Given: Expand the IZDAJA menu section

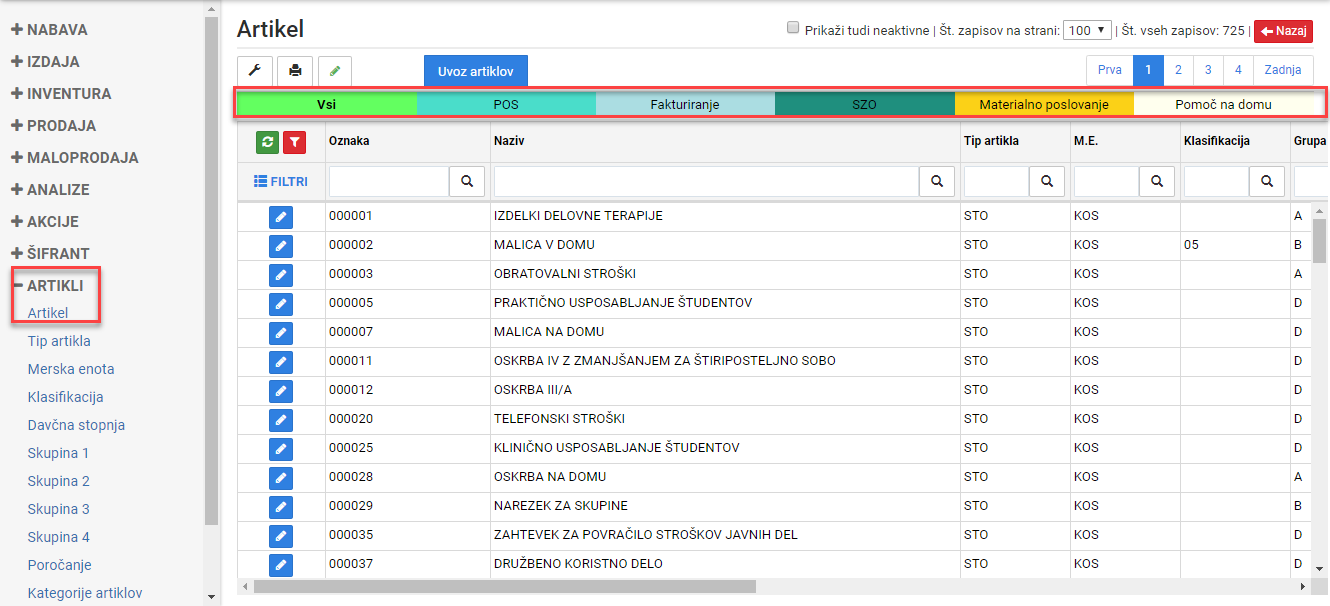Looking at the screenshot, I should pyautogui.click(x=45, y=62).
